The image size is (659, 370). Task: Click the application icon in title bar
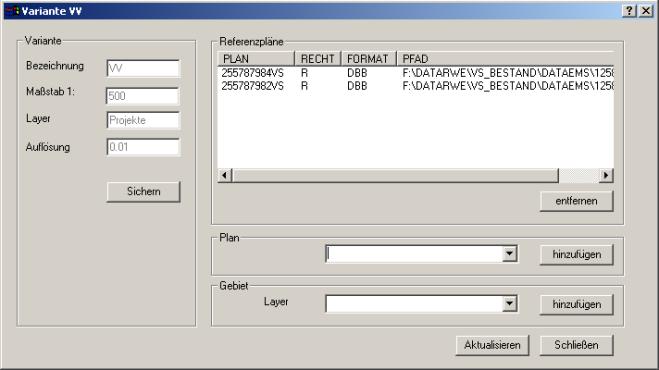(13, 11)
